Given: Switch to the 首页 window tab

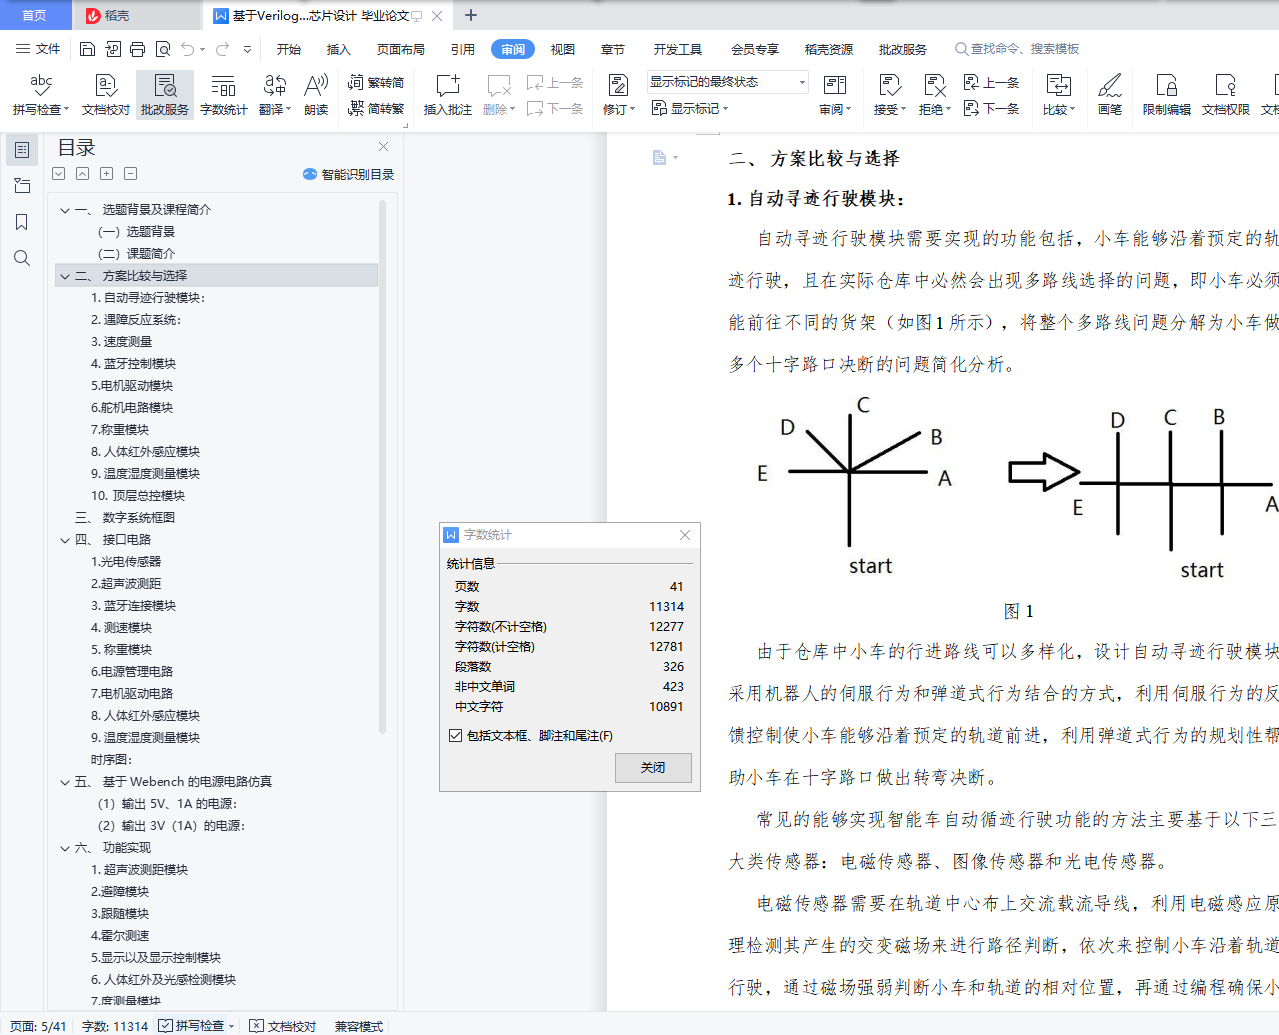Looking at the screenshot, I should point(35,15).
